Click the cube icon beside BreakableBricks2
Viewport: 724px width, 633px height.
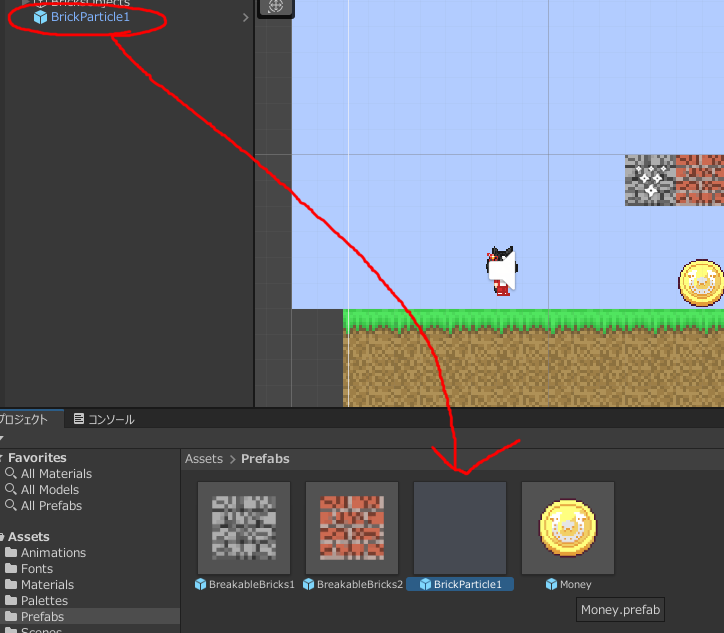(x=308, y=584)
